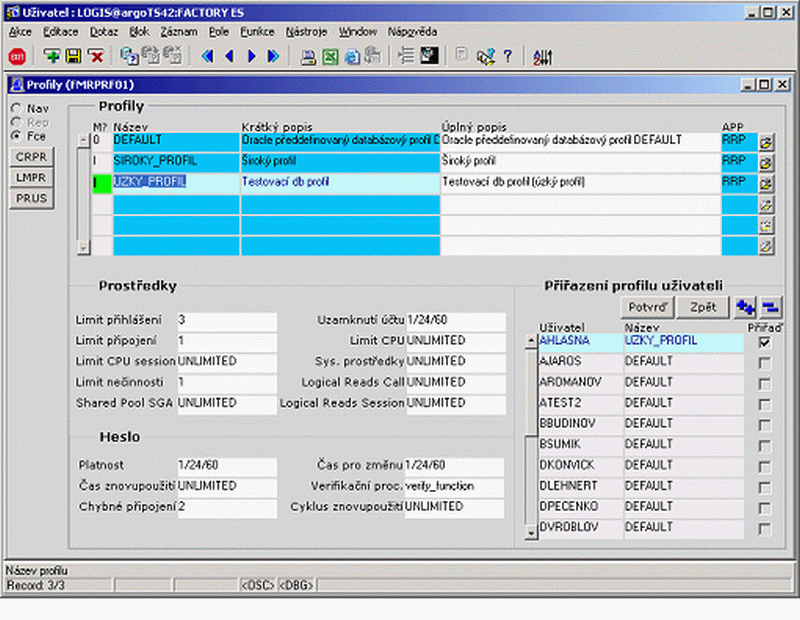This screenshot has height=620, width=800.
Task: Click the black square toolbar icon
Action: [x=429, y=56]
